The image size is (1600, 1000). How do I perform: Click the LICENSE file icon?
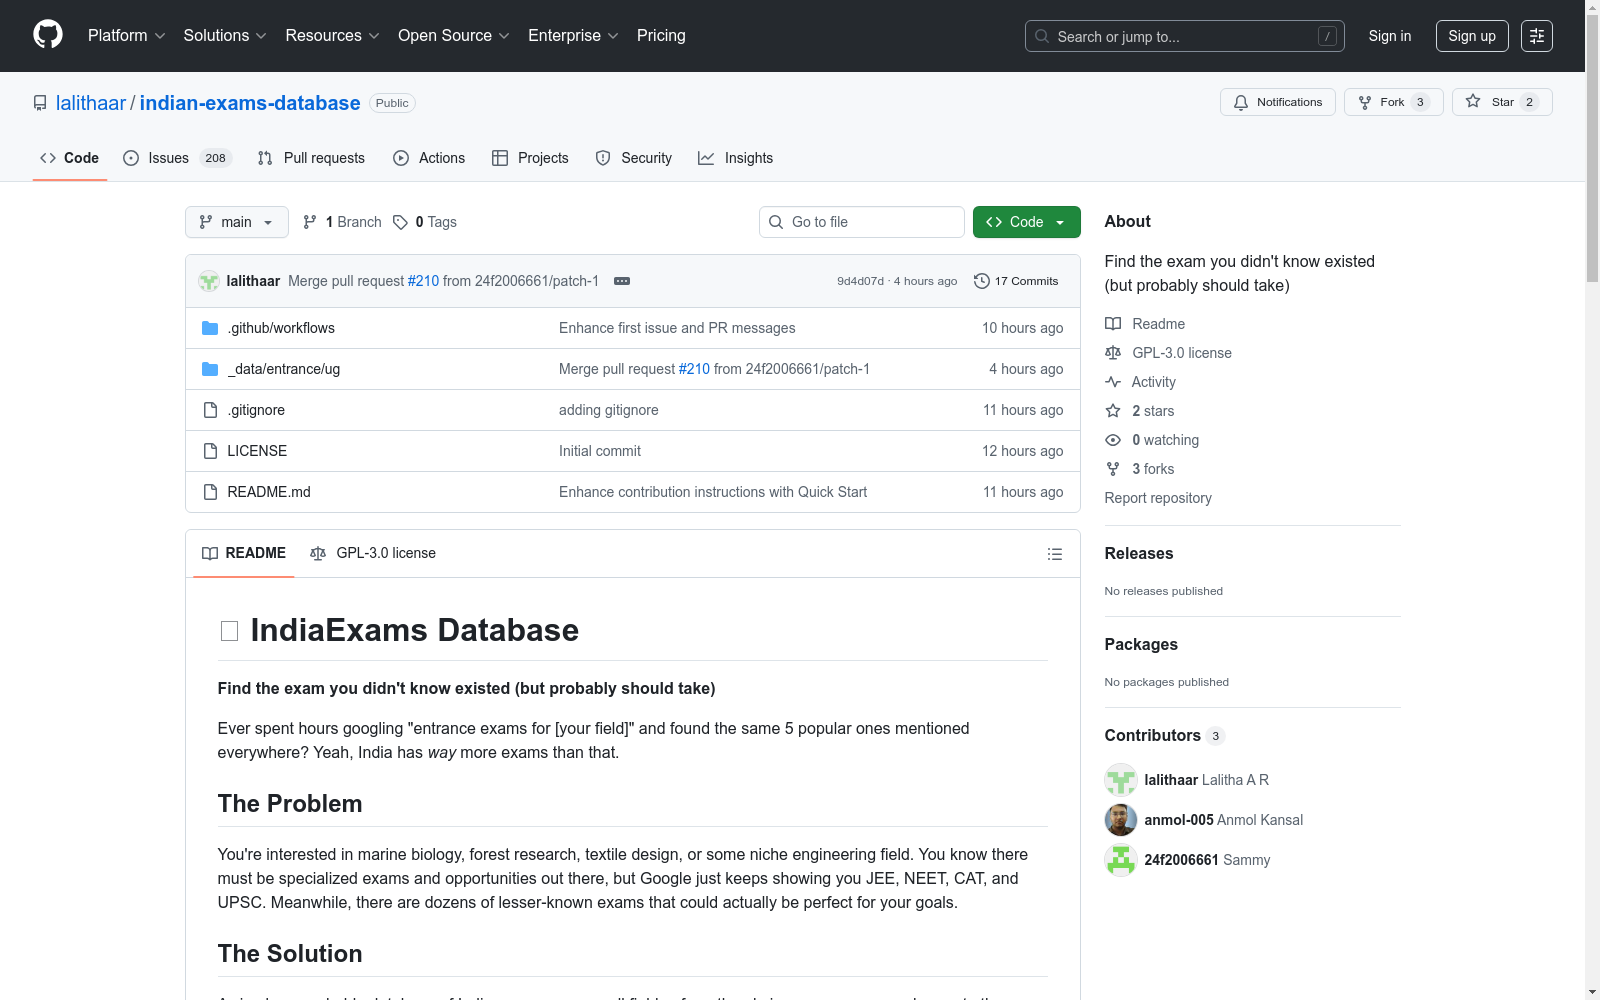tap(210, 451)
